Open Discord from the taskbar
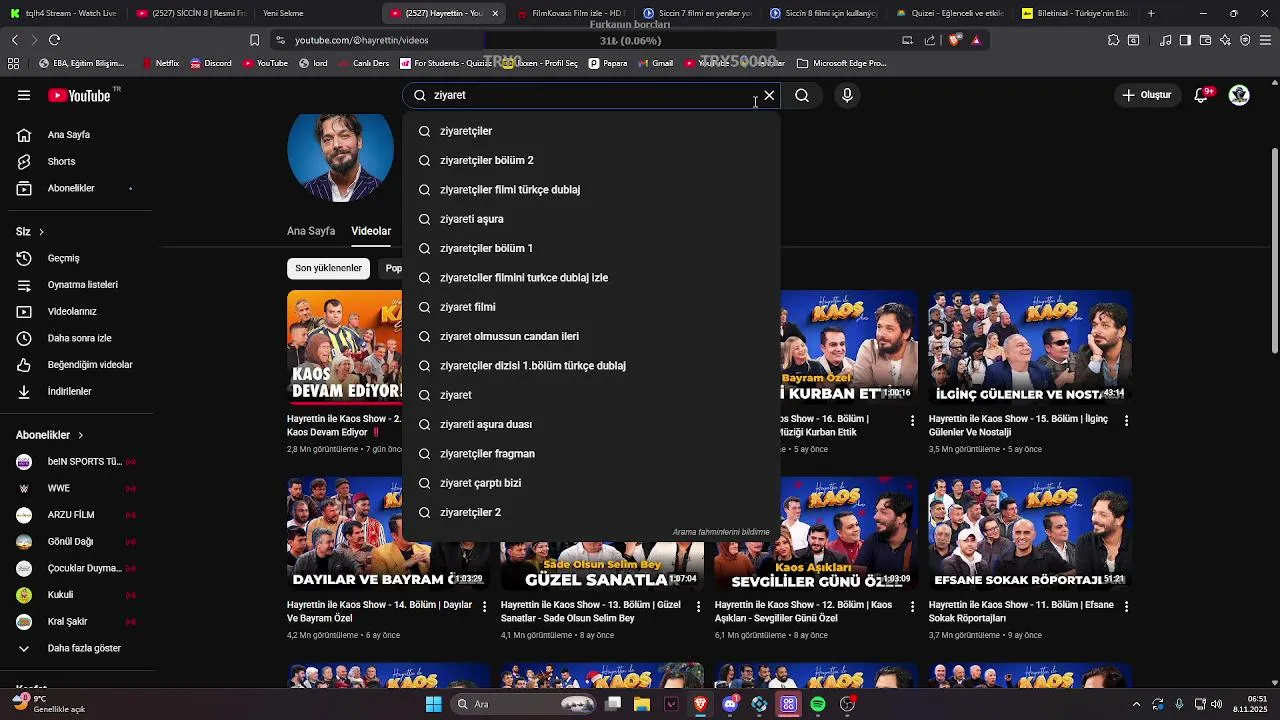1280x720 pixels. click(x=730, y=704)
